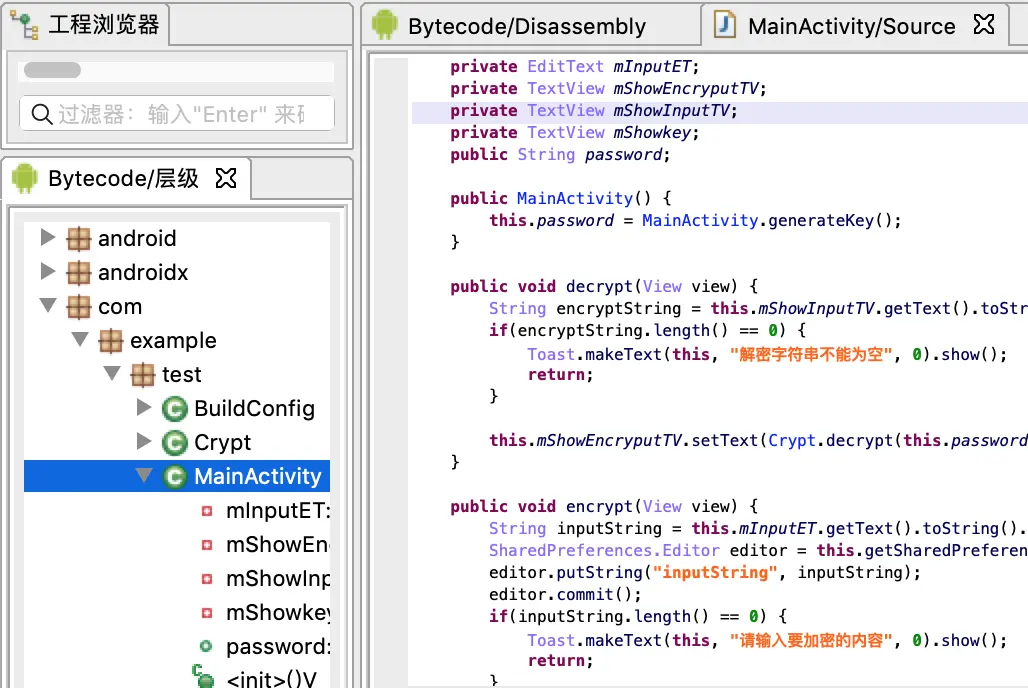Close the Bytecode/层级 tab
1028x688 pixels.
coord(226,178)
